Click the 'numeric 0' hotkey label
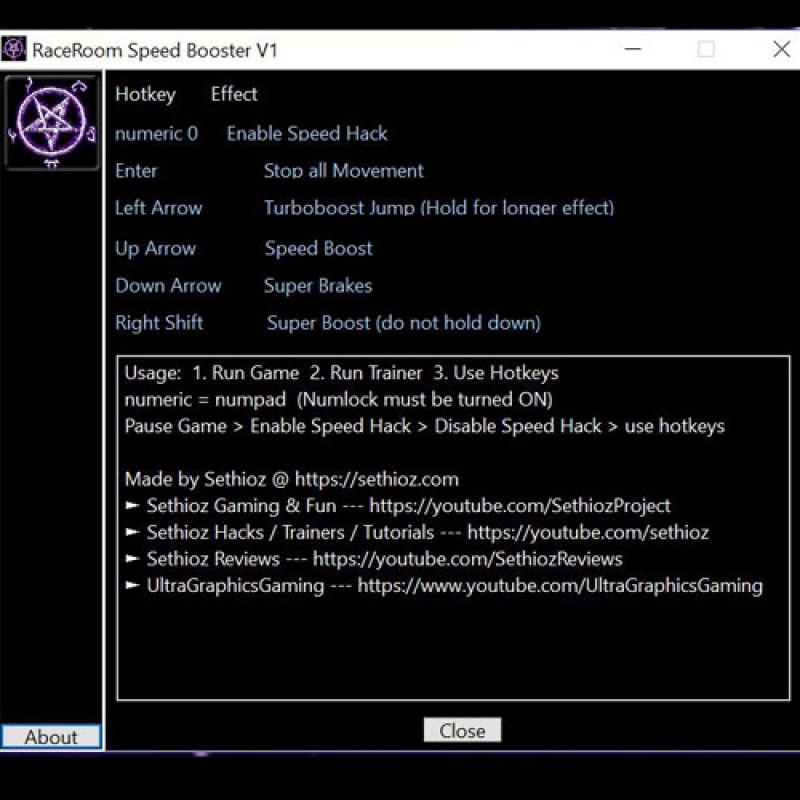Screen dimensions: 800x800 156,134
